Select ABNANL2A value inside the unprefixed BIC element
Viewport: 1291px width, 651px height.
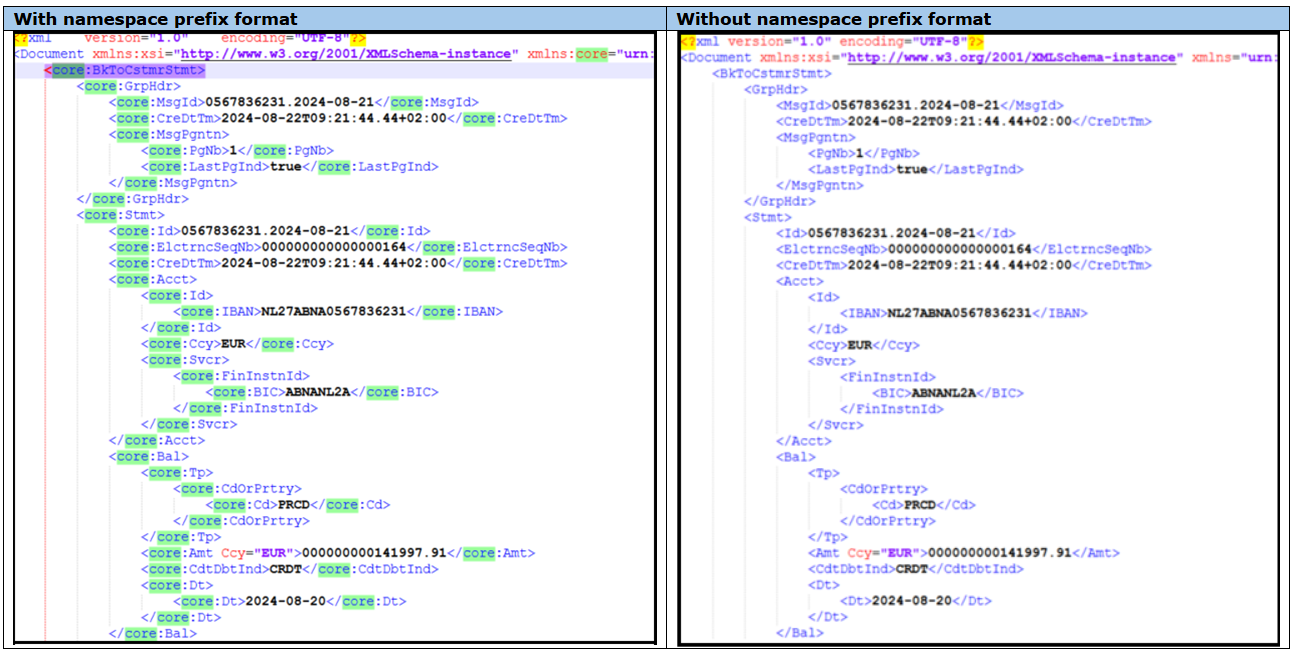click(943, 393)
